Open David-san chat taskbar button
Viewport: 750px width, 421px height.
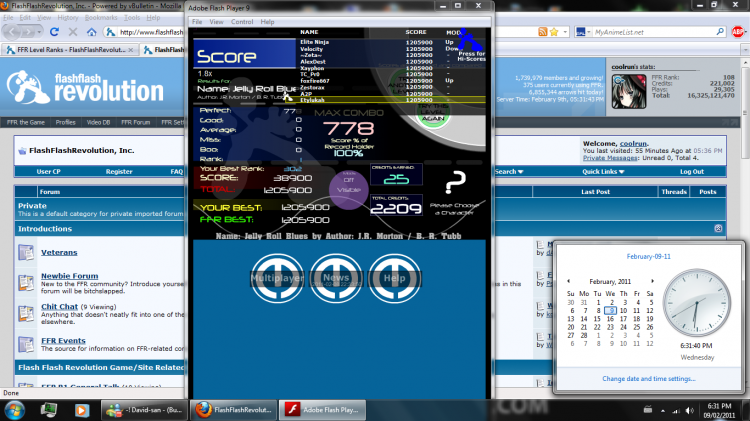[144, 410]
